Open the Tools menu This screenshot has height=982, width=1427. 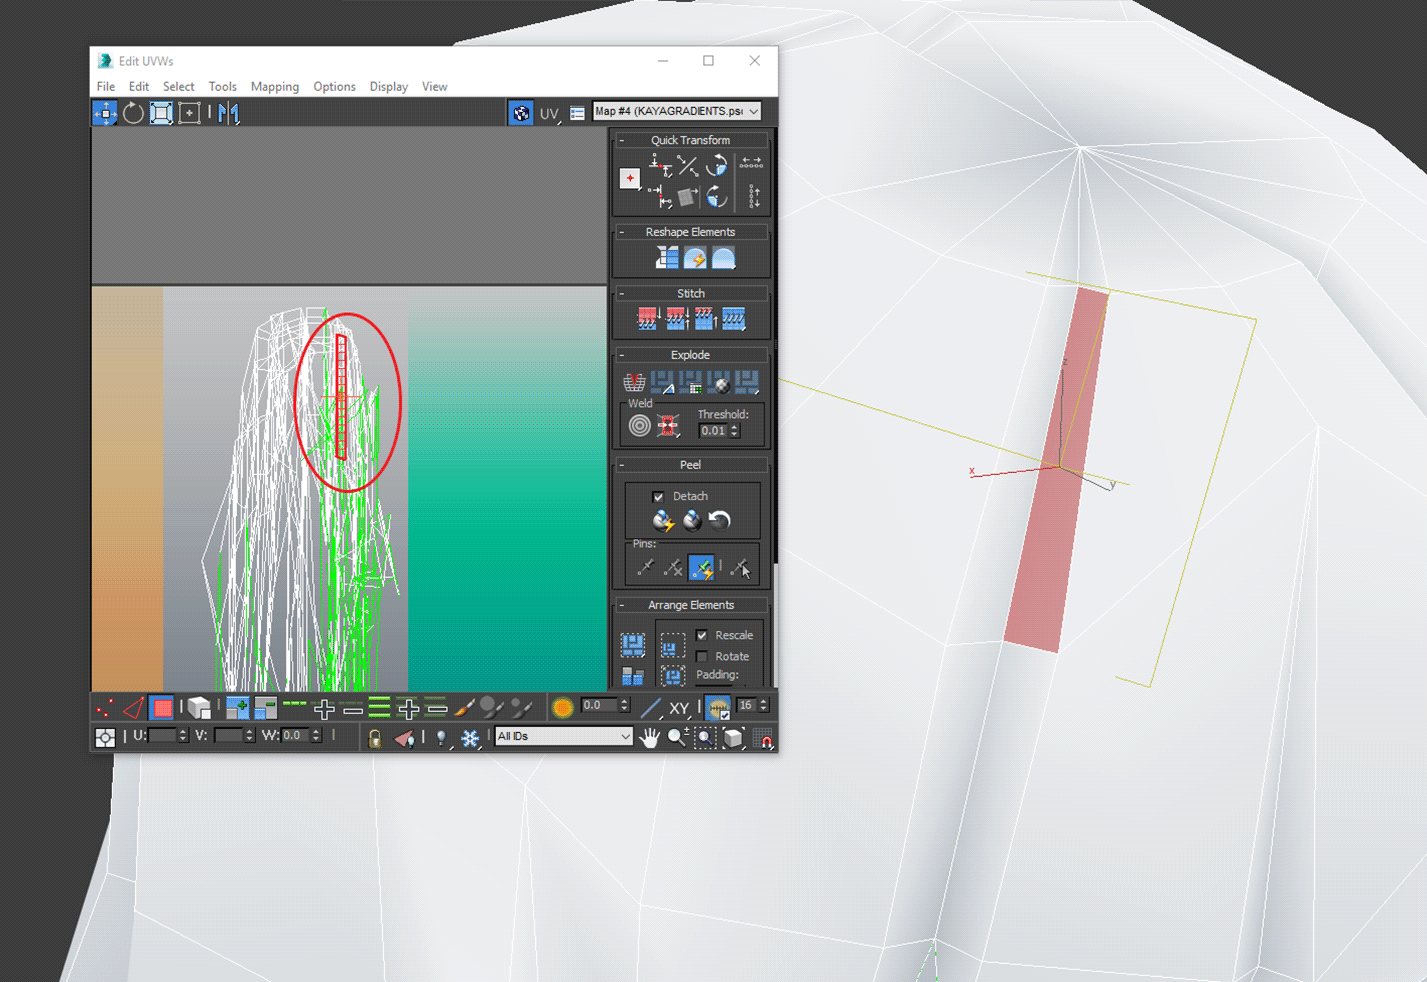(x=222, y=87)
